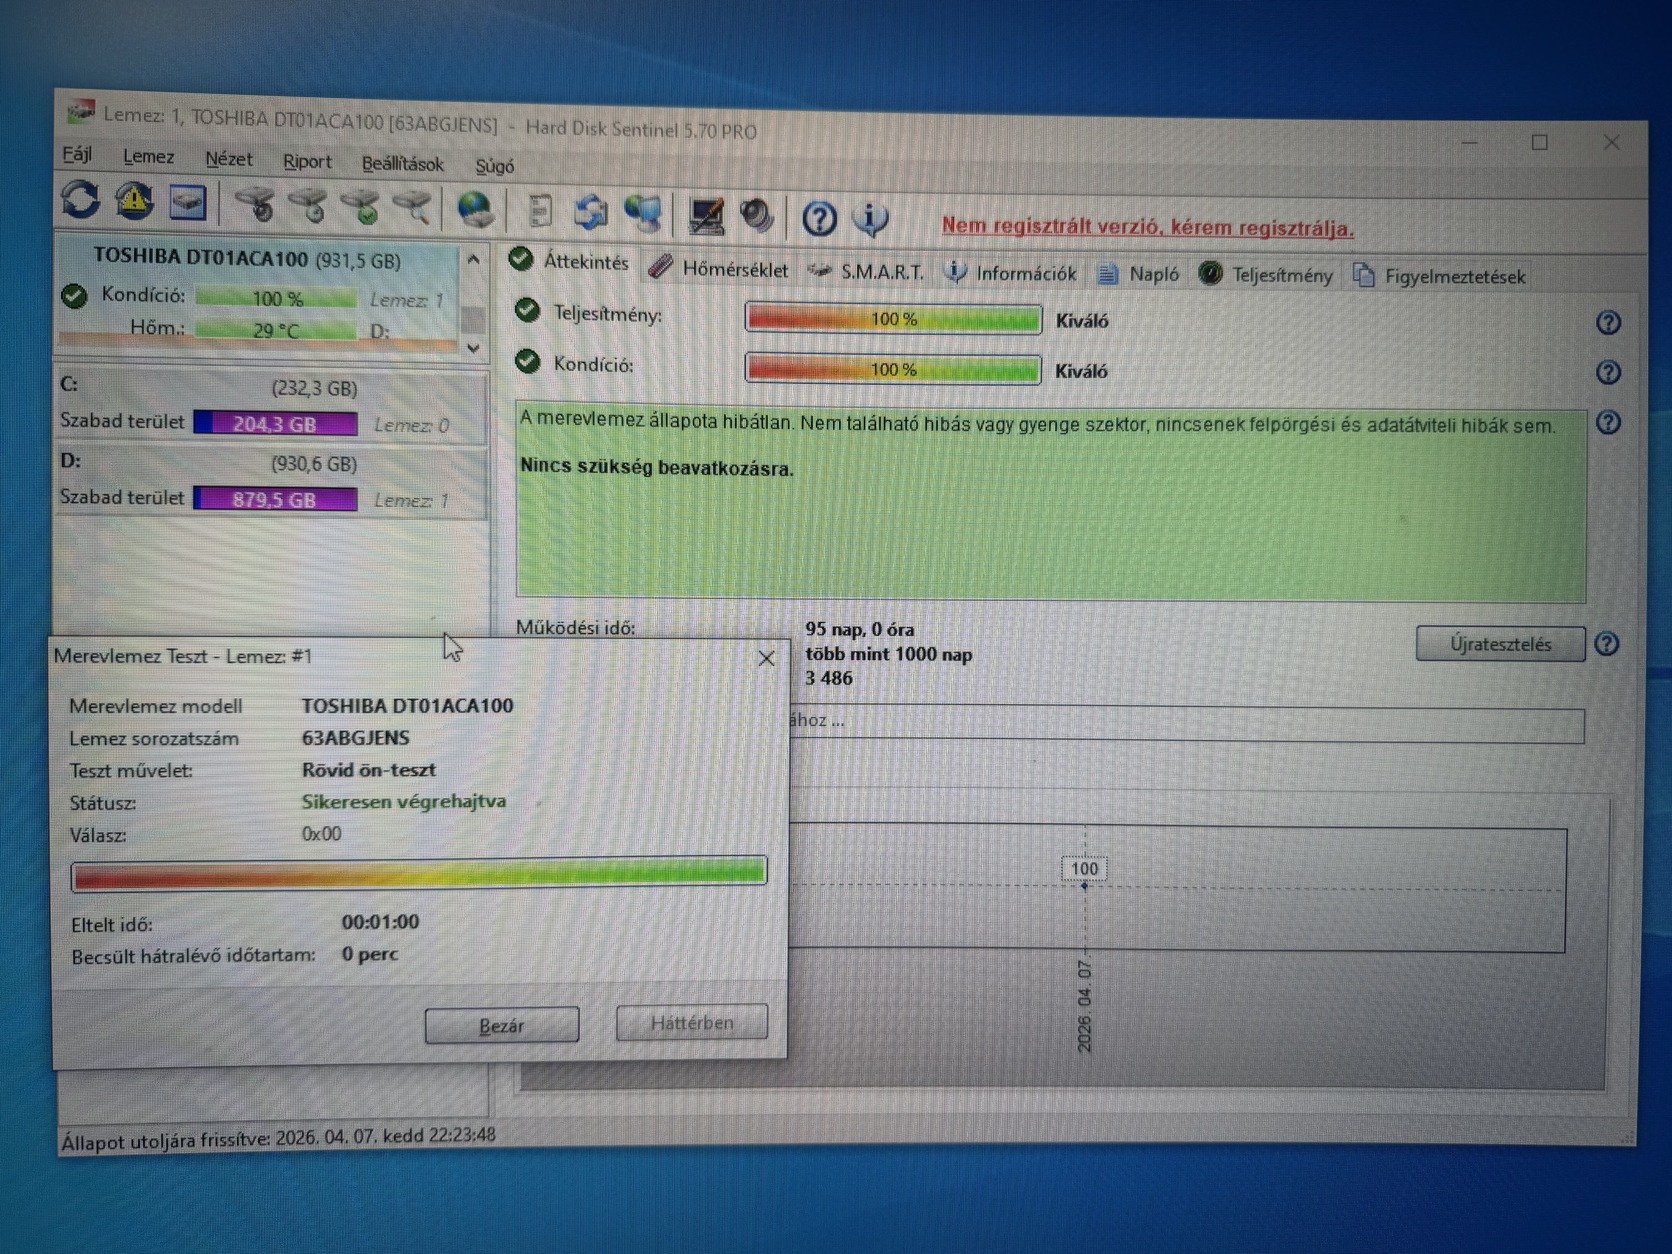
Task: Click the left-panel temperature value 29 °C
Action: [x=276, y=330]
